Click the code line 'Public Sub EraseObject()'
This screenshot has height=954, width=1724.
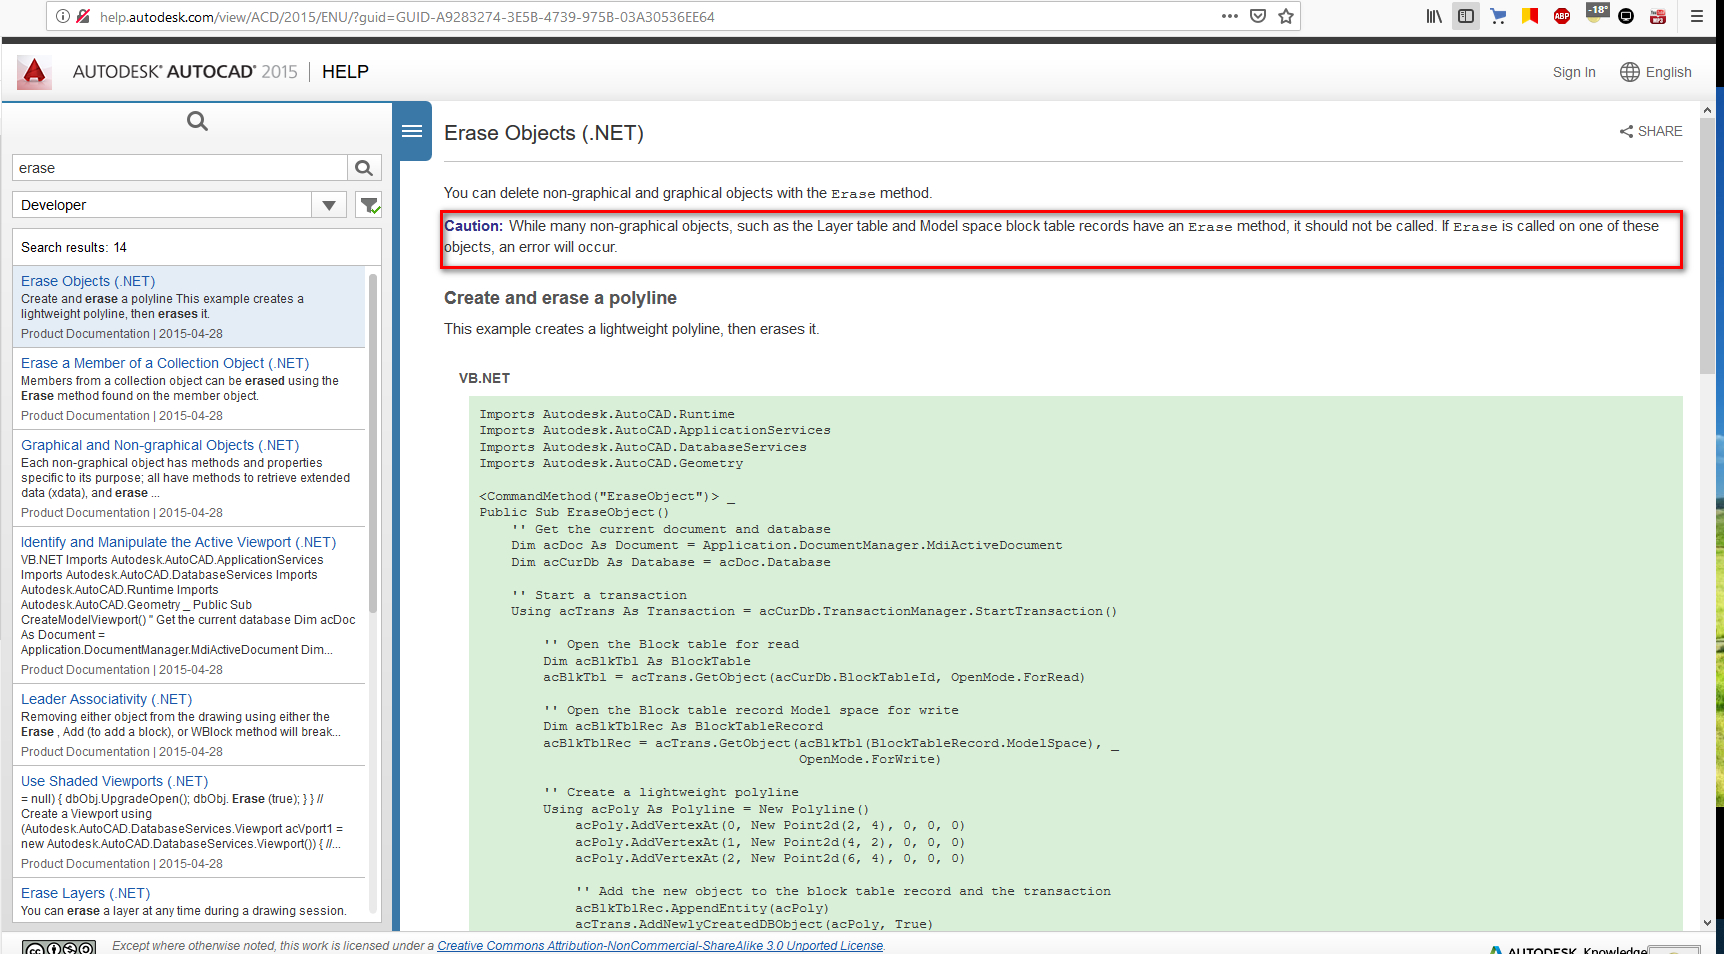click(574, 512)
